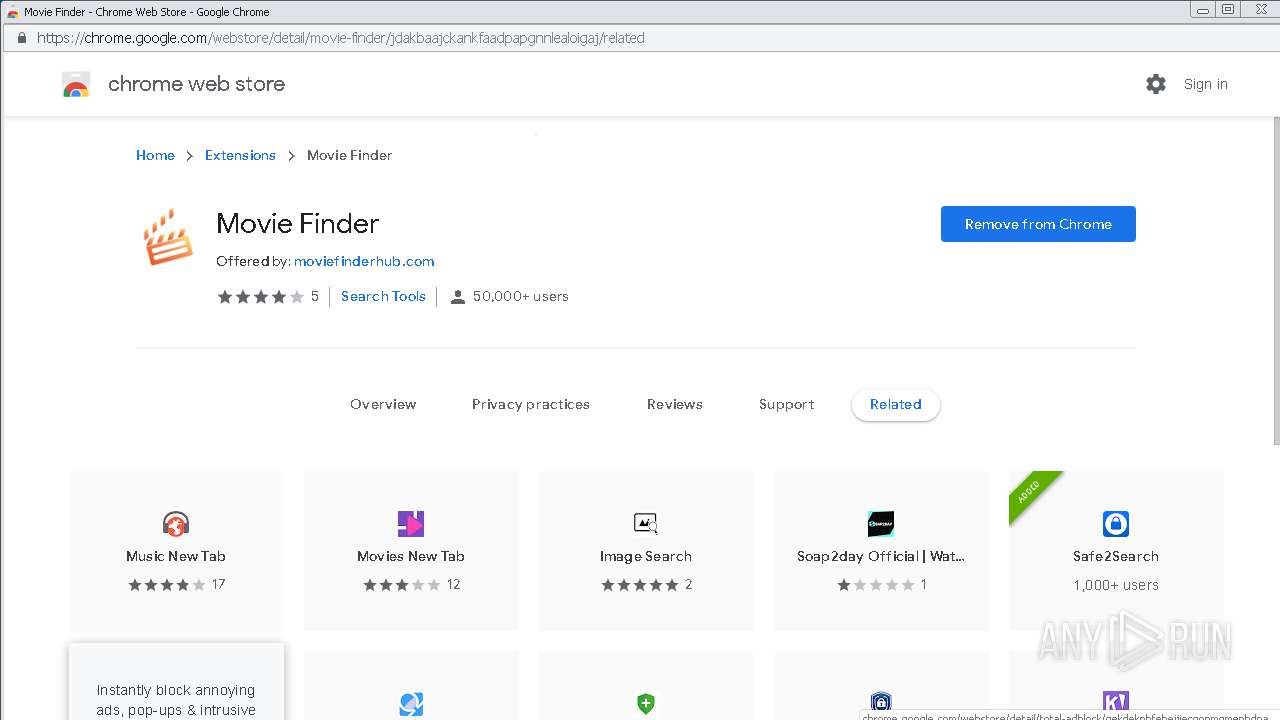
Task: Click the Movie Finder breadcrumb text
Action: [x=349, y=155]
